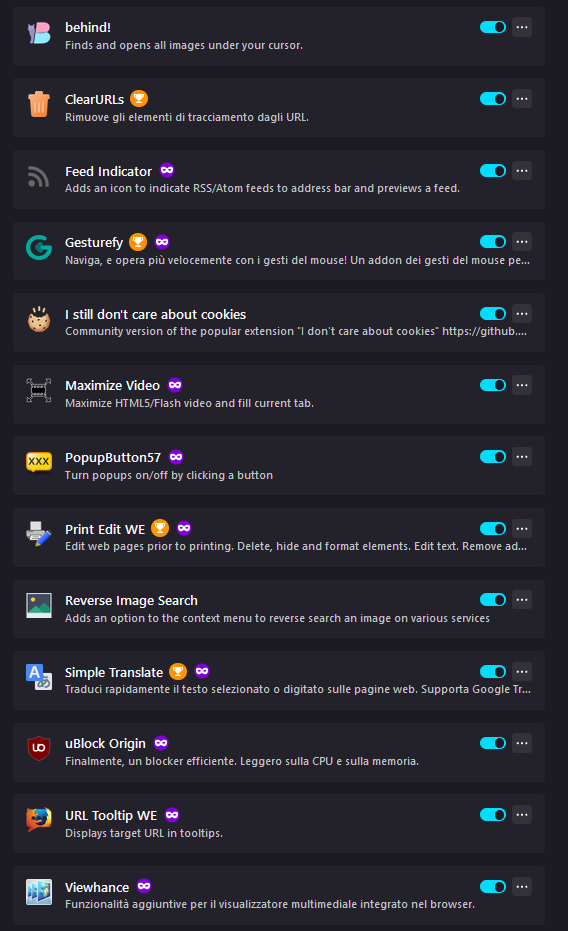The height and width of the screenshot is (931, 568).
Task: Open the three-dot menu for URL Tooltip WE
Action: pos(522,815)
